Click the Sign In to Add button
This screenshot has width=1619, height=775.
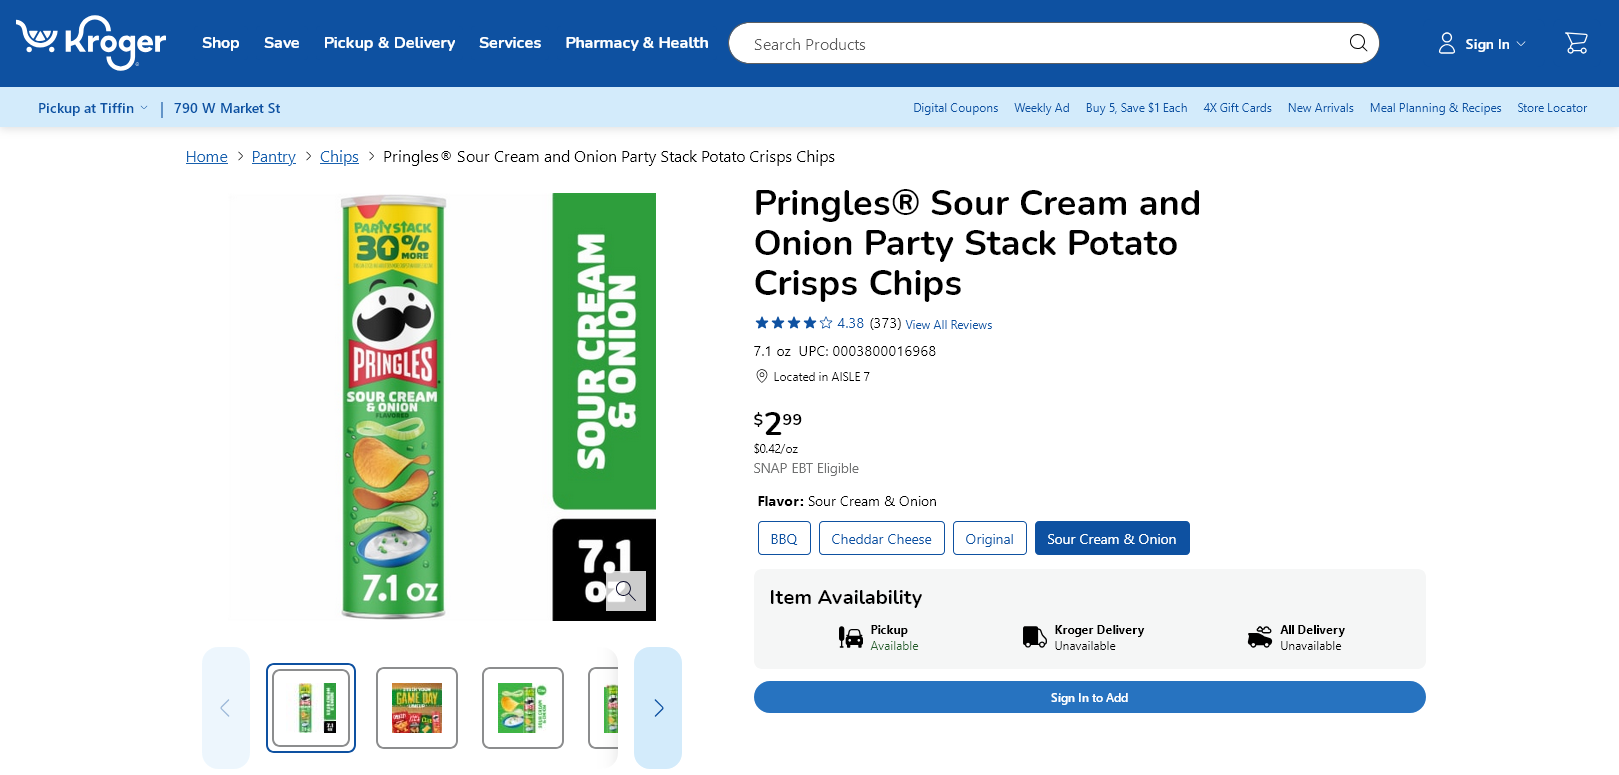click(1089, 697)
